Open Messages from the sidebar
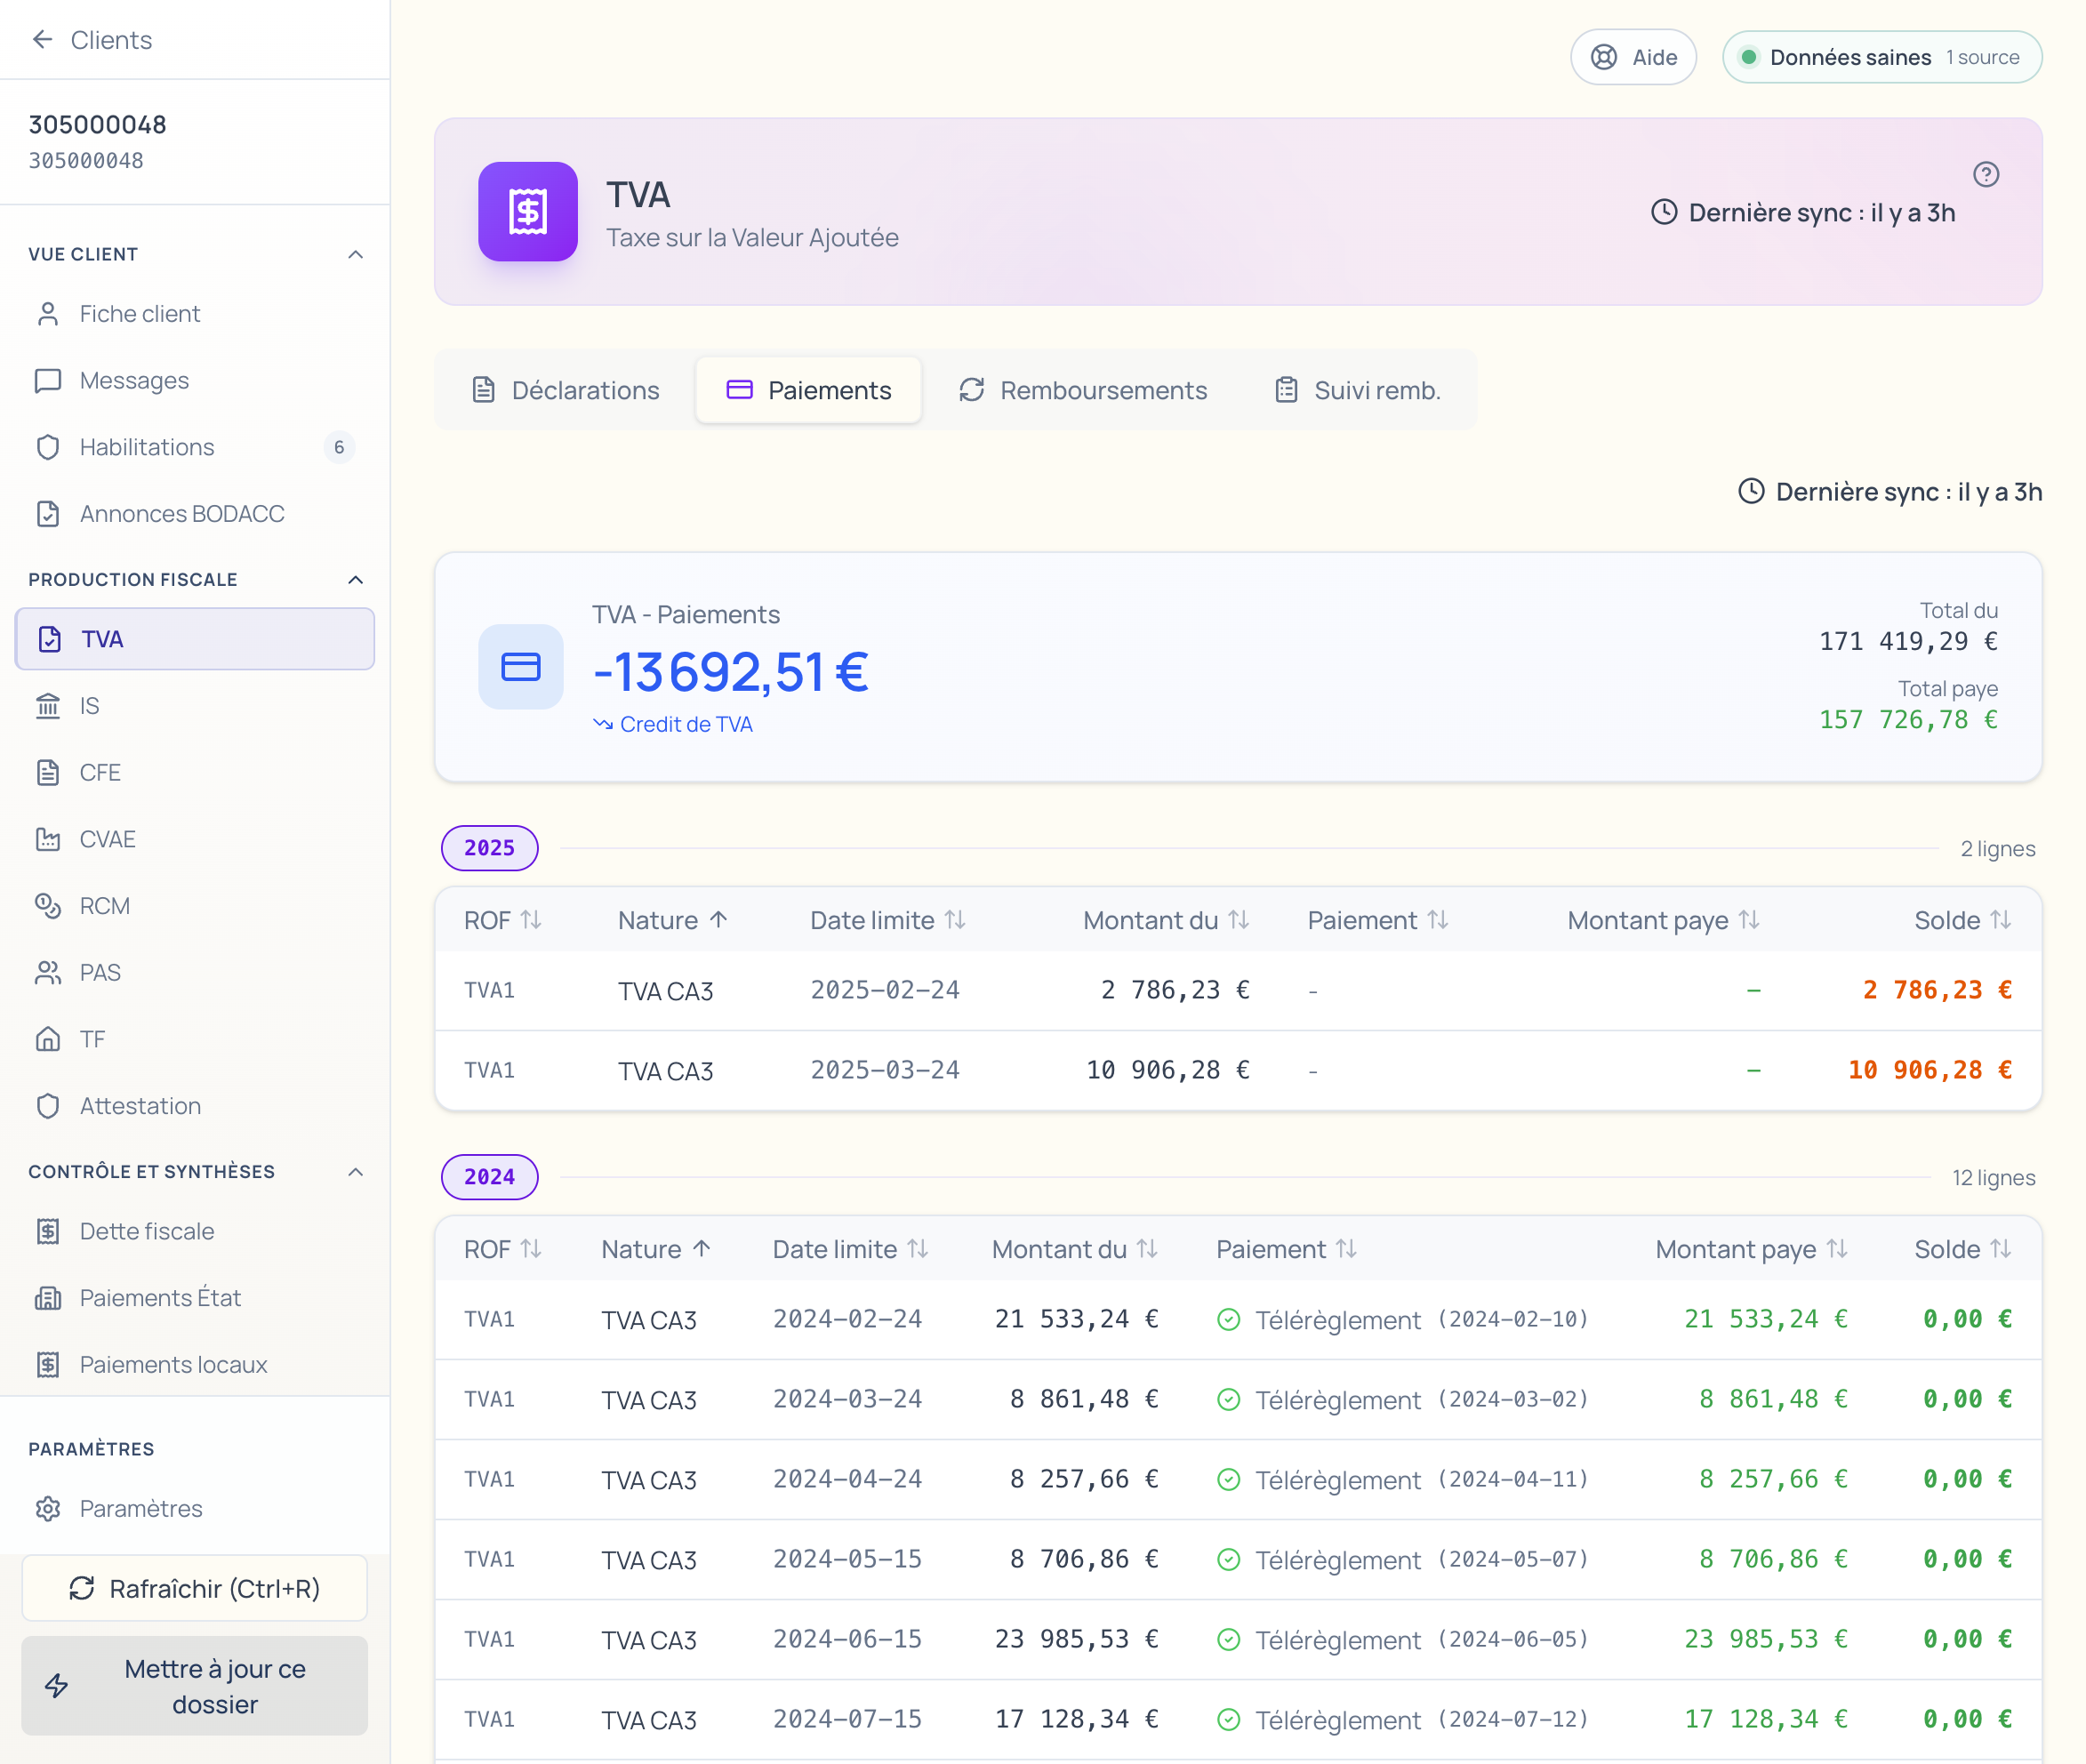 click(134, 380)
